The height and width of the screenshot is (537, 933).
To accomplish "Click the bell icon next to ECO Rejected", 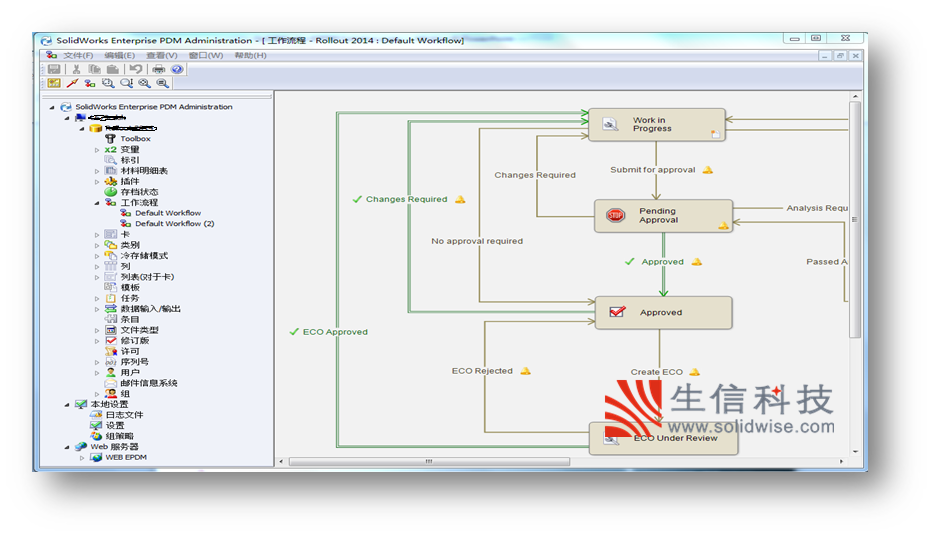I will tap(525, 371).
